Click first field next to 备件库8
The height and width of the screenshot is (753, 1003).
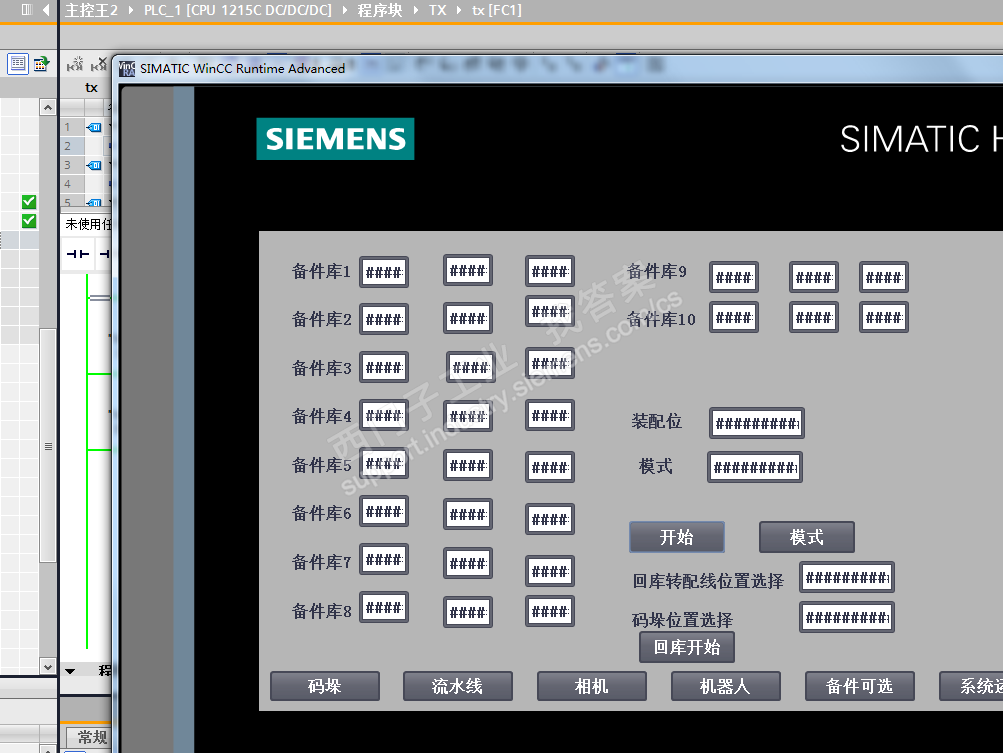384,607
